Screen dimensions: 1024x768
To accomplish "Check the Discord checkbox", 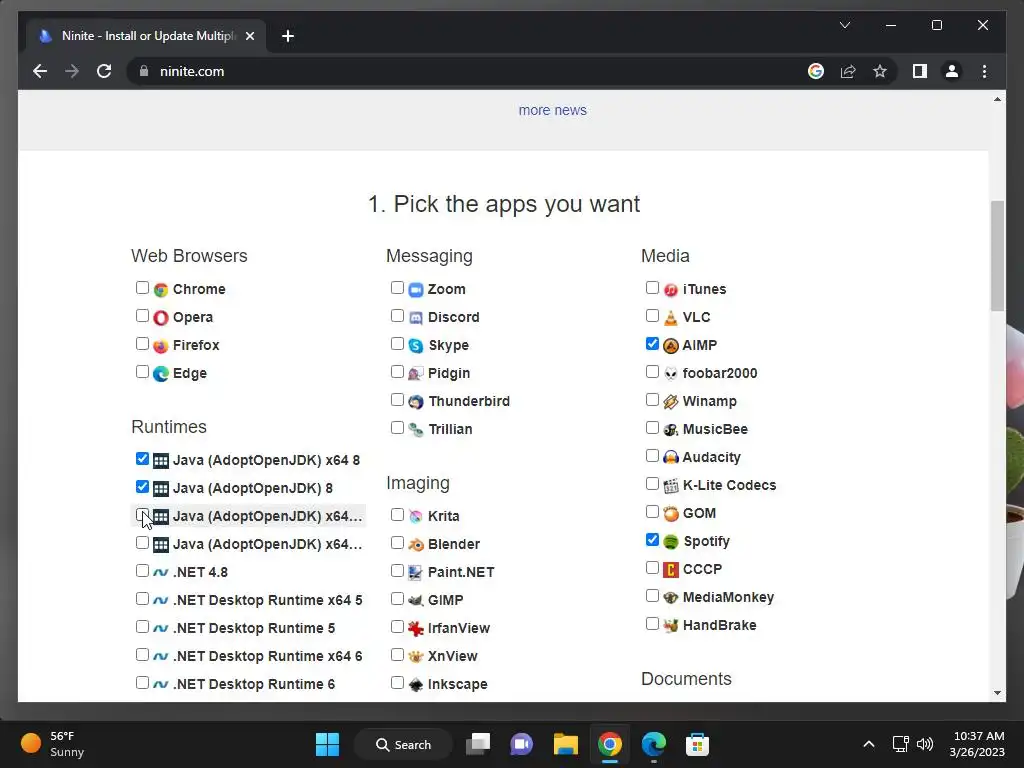I will click(x=397, y=315).
